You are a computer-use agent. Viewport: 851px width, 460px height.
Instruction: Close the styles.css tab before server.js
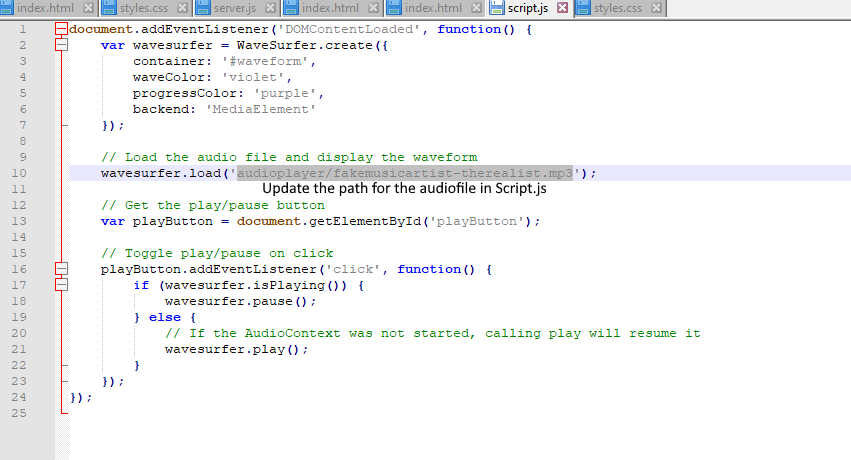tap(183, 8)
